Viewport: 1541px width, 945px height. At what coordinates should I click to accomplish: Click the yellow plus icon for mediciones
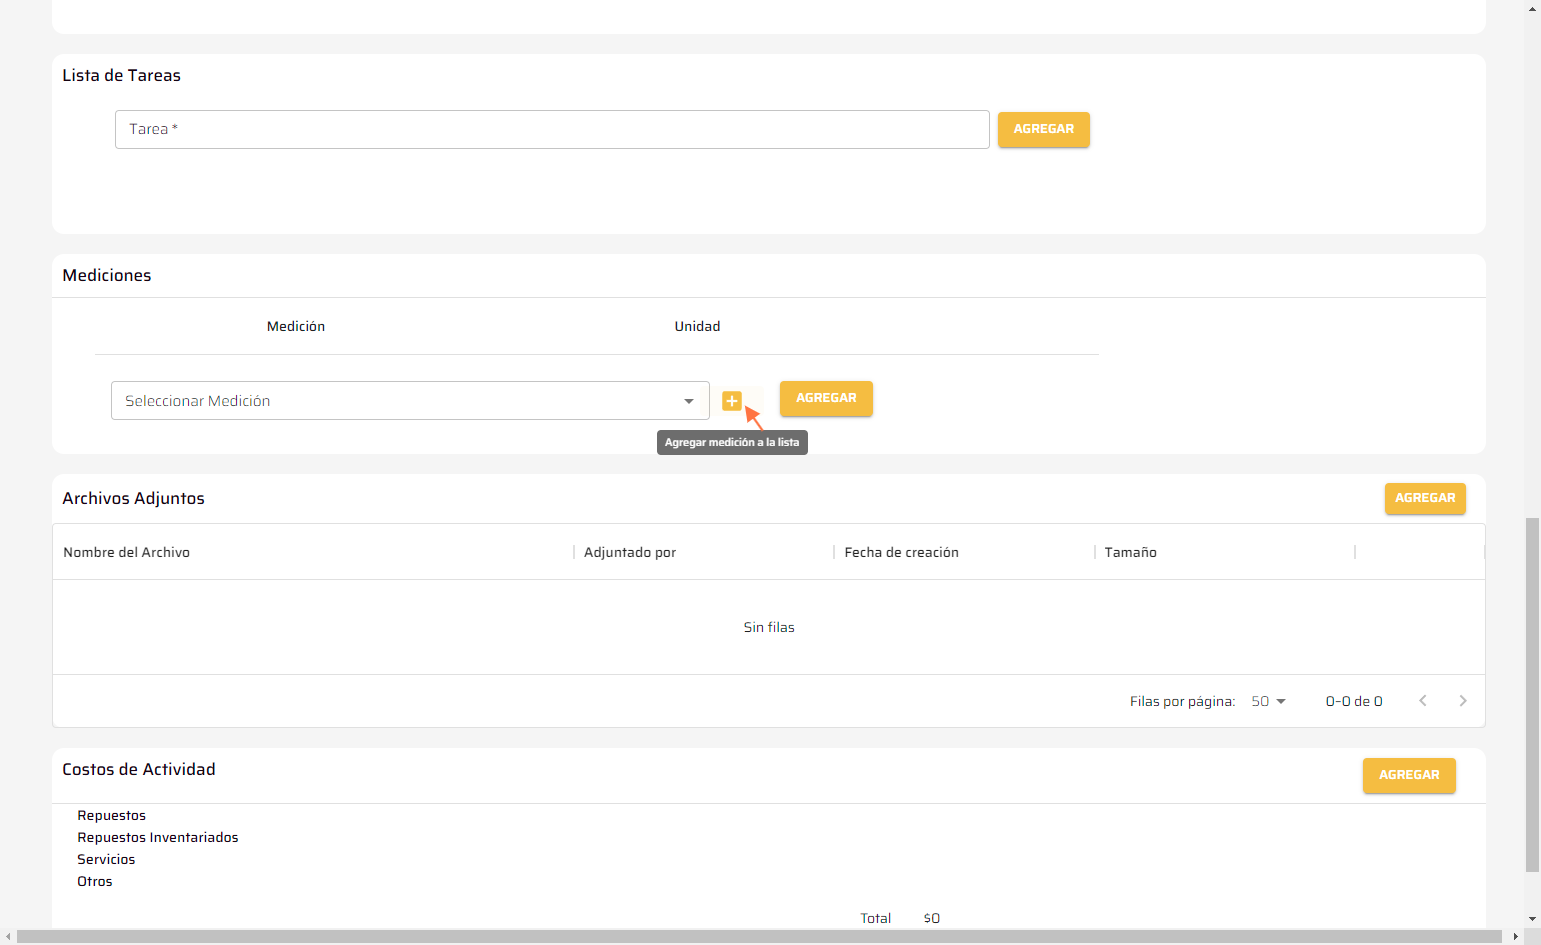click(732, 401)
